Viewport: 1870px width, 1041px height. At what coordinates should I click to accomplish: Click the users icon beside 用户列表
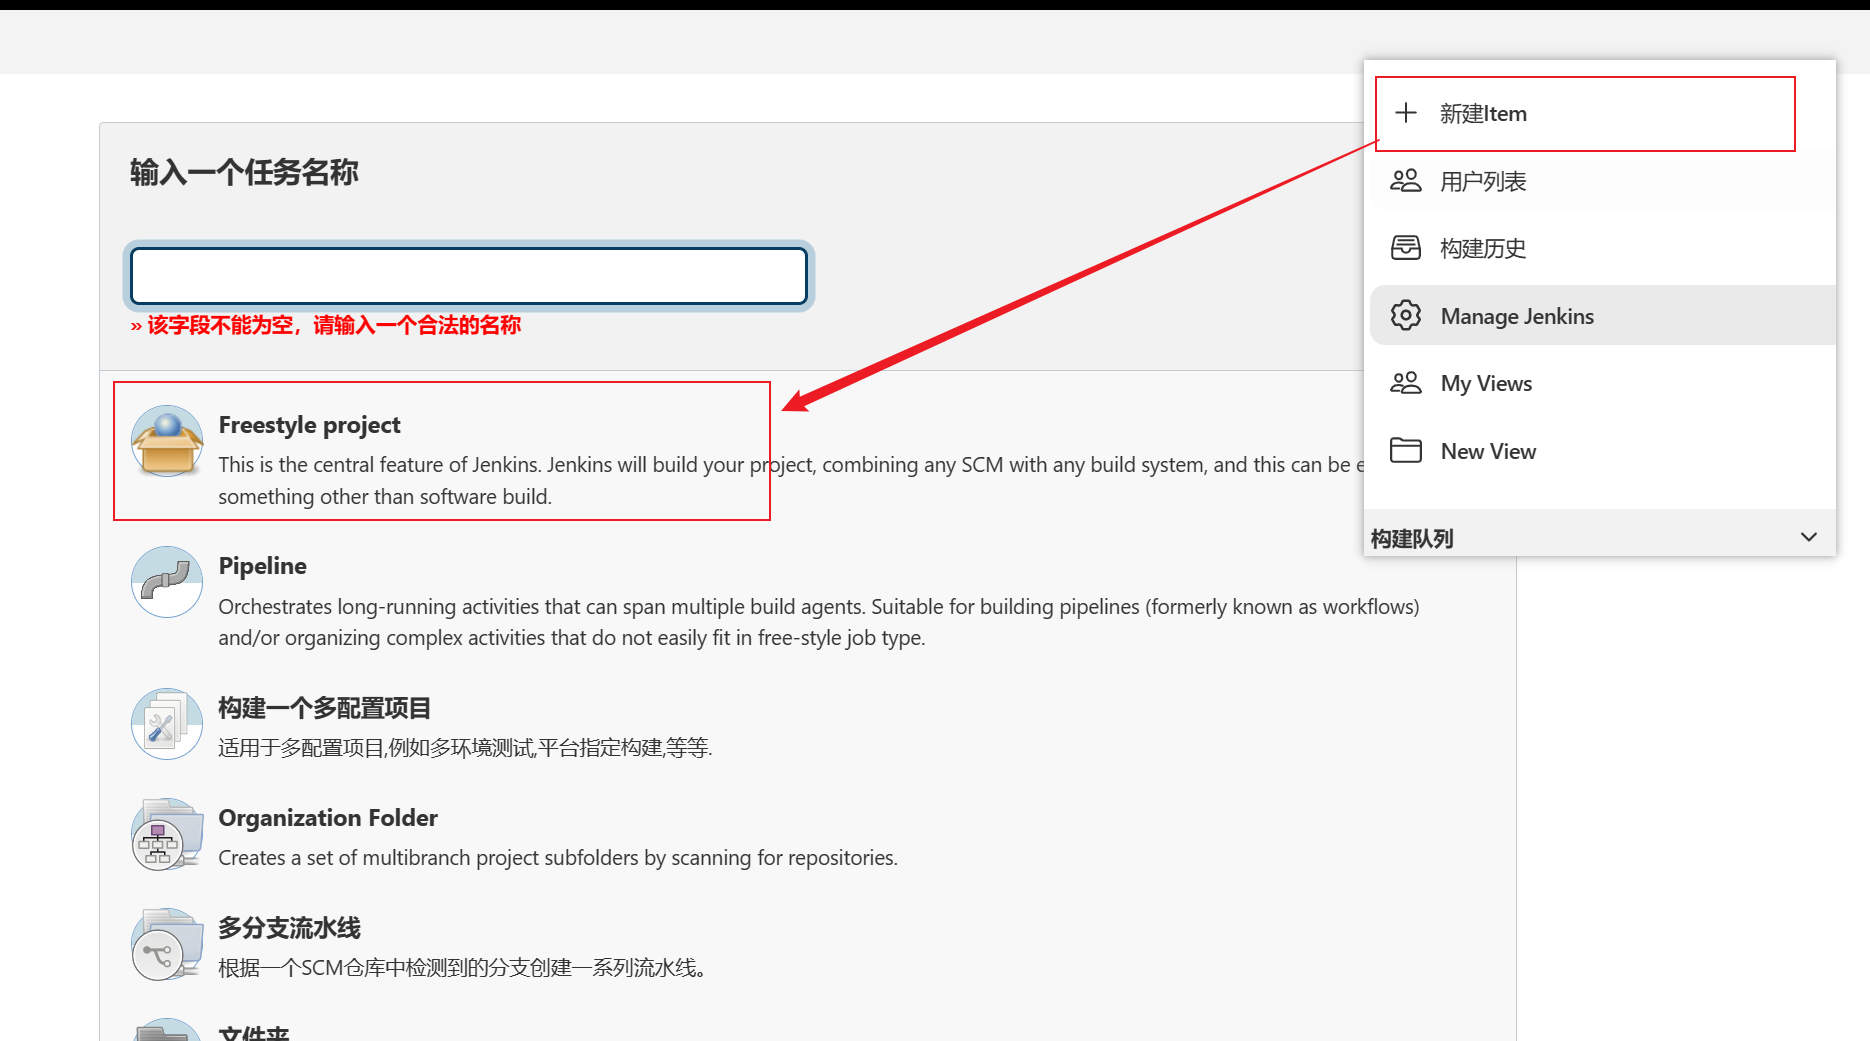(x=1406, y=181)
